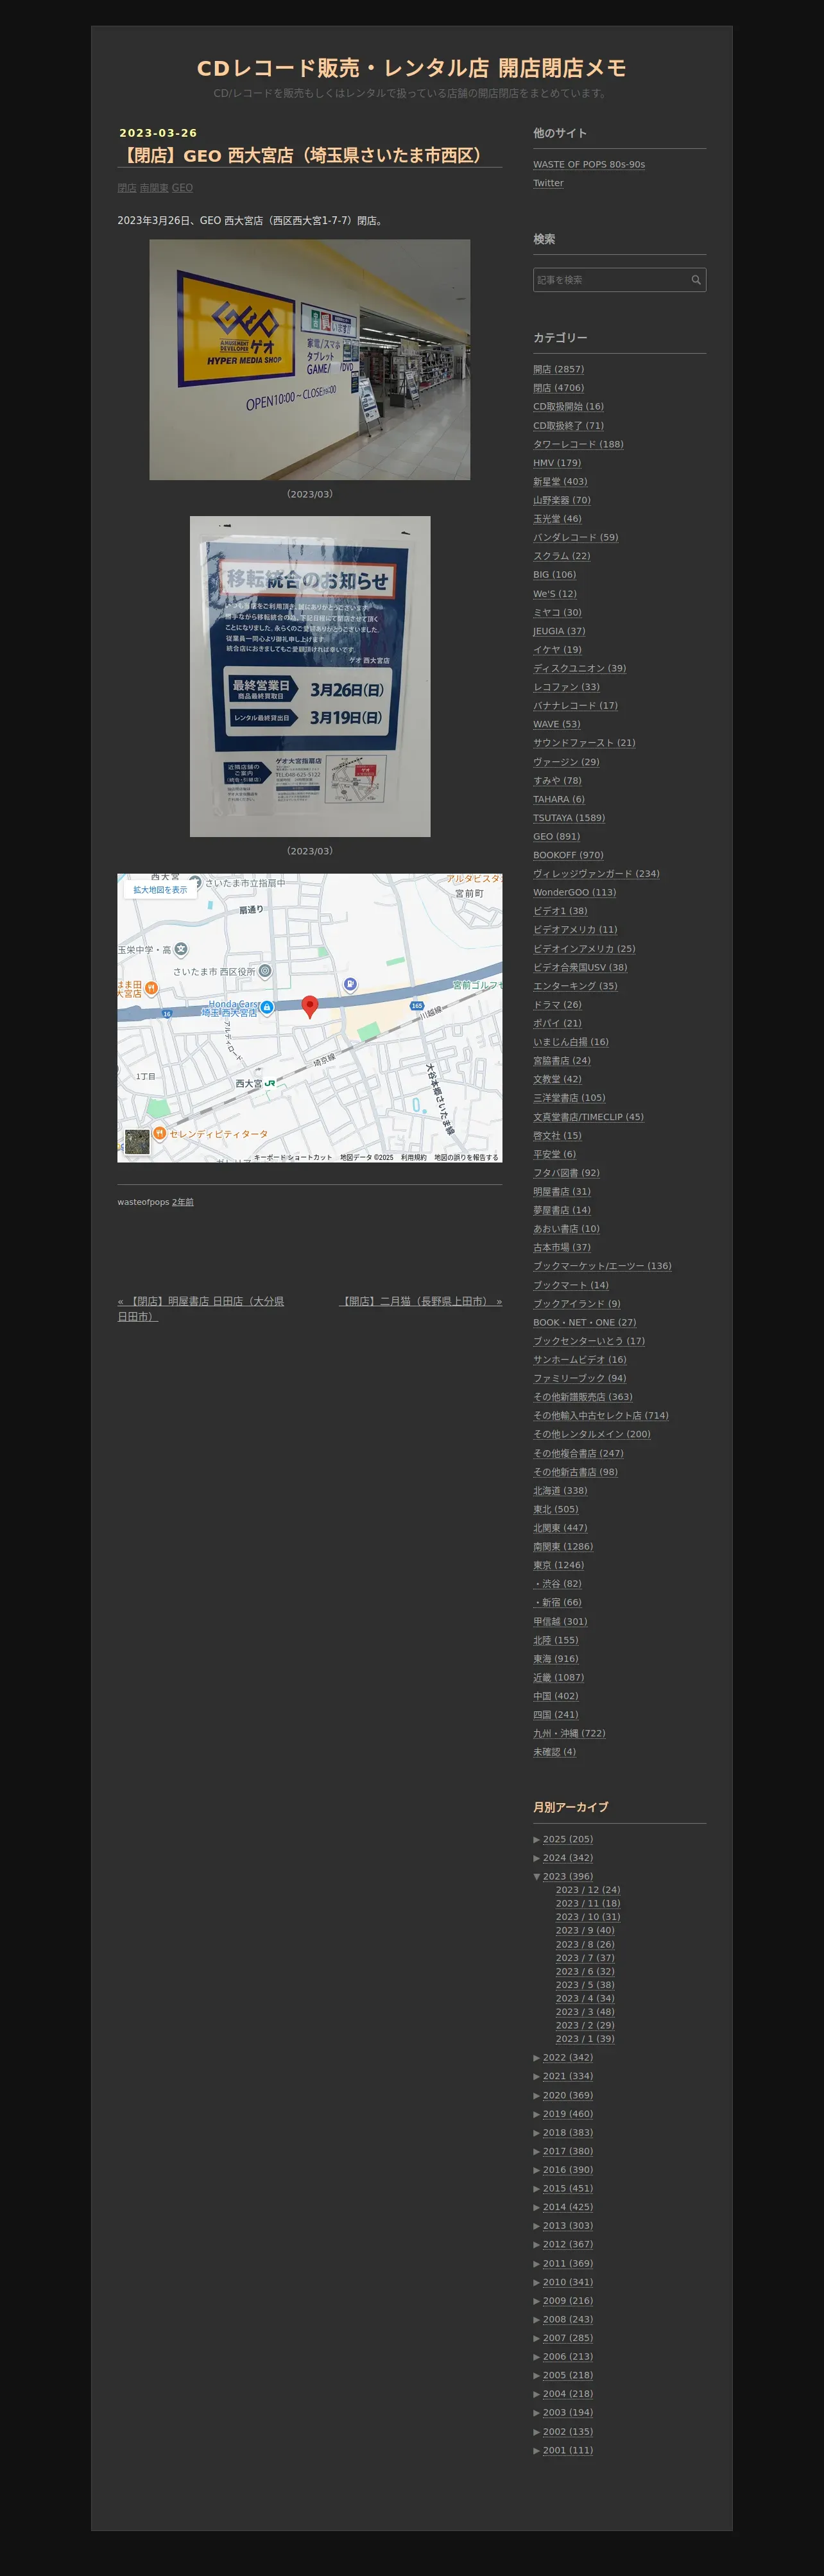Open the 九州・沖縄 (722) category

point(569,1733)
